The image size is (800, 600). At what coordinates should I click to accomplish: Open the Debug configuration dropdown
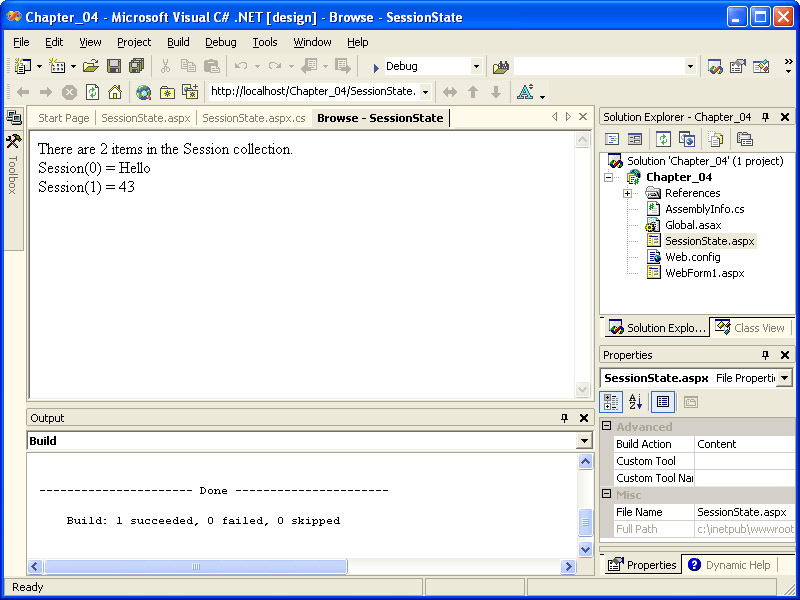point(476,66)
